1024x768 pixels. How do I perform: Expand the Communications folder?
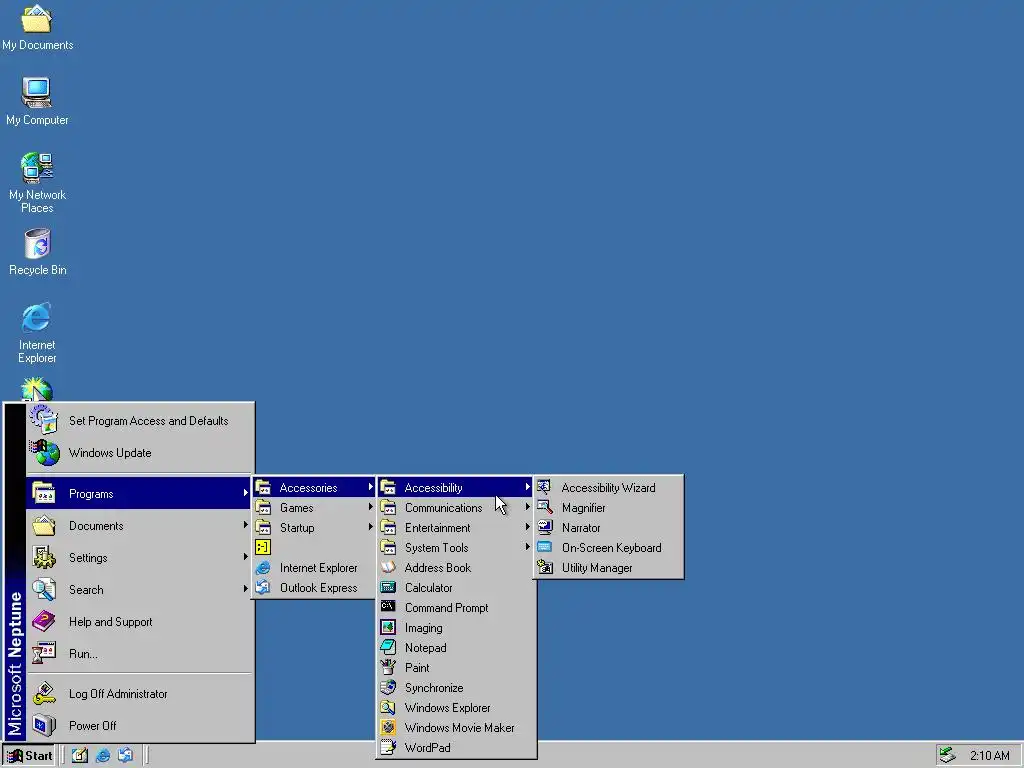pyautogui.click(x=456, y=508)
